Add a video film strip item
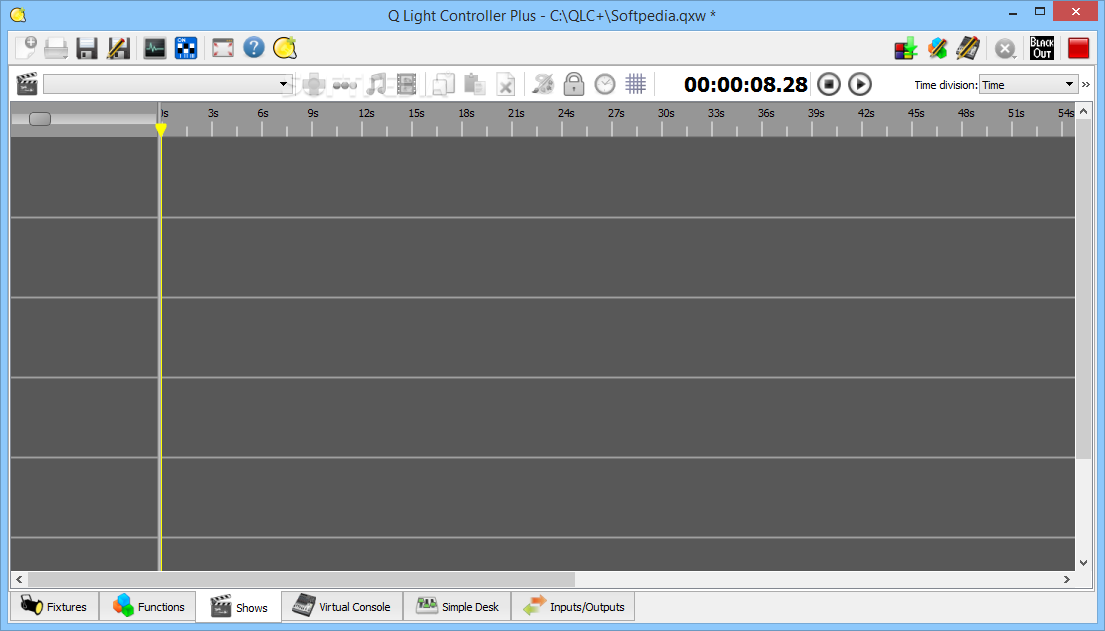The height and width of the screenshot is (631, 1105). tap(407, 84)
